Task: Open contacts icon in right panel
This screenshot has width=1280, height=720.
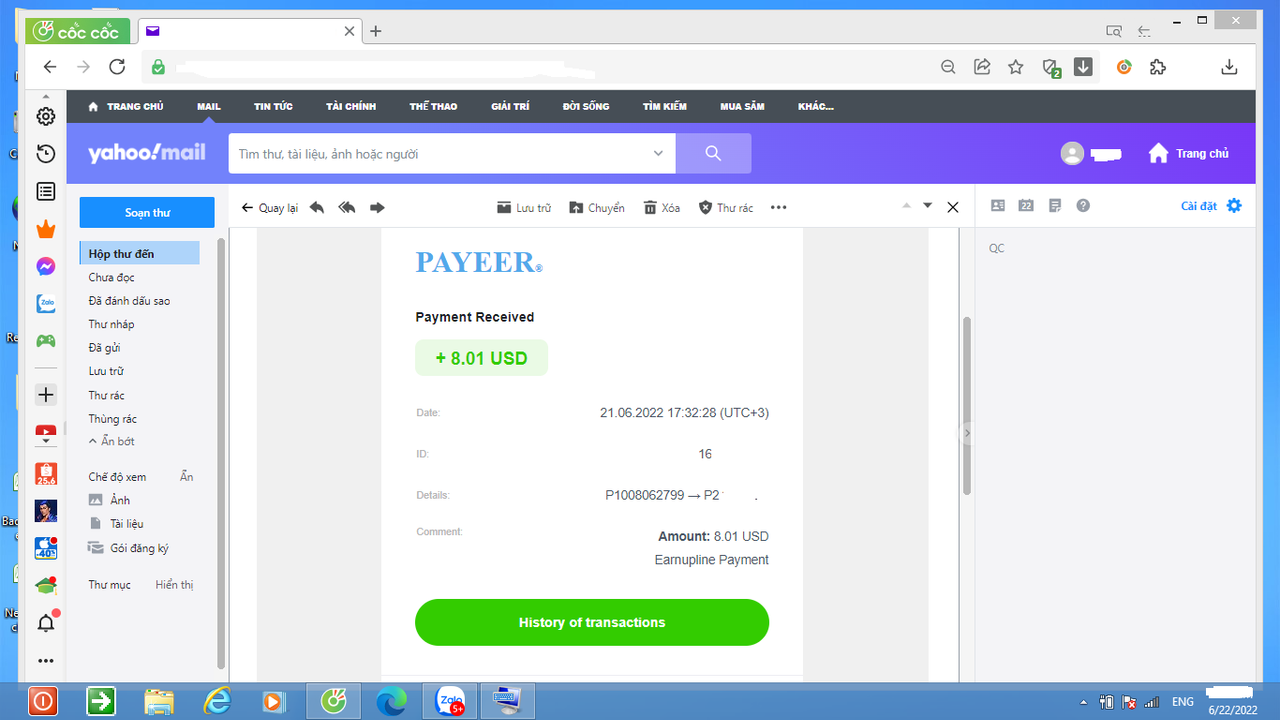Action: coord(998,205)
